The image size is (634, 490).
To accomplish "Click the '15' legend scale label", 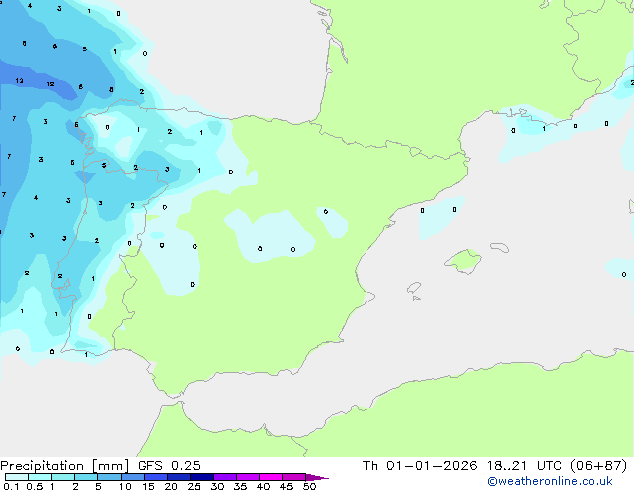I will (x=148, y=486).
